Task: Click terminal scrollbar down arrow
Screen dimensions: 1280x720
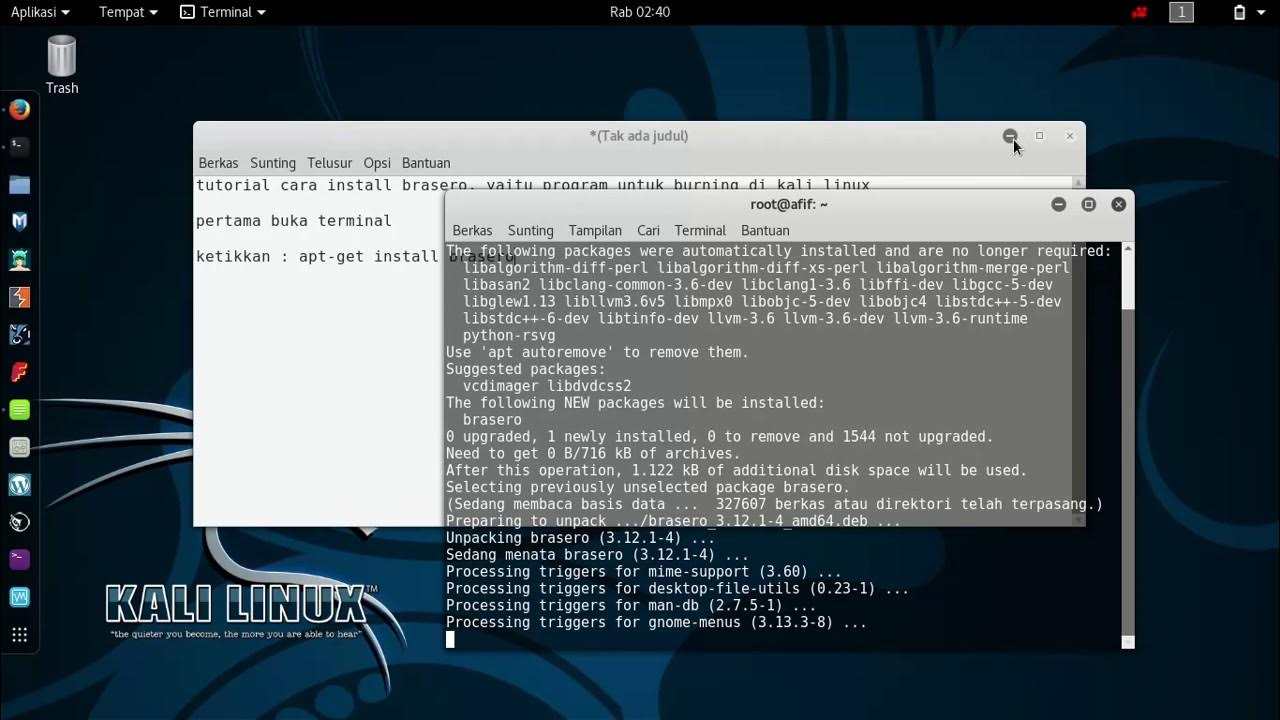Action: click(x=1128, y=642)
